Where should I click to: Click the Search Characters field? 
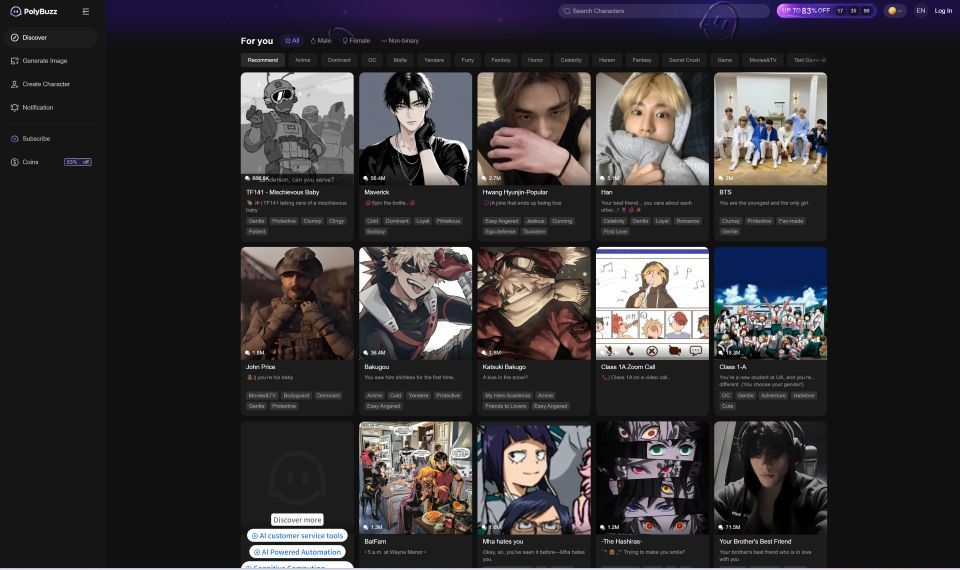click(664, 11)
